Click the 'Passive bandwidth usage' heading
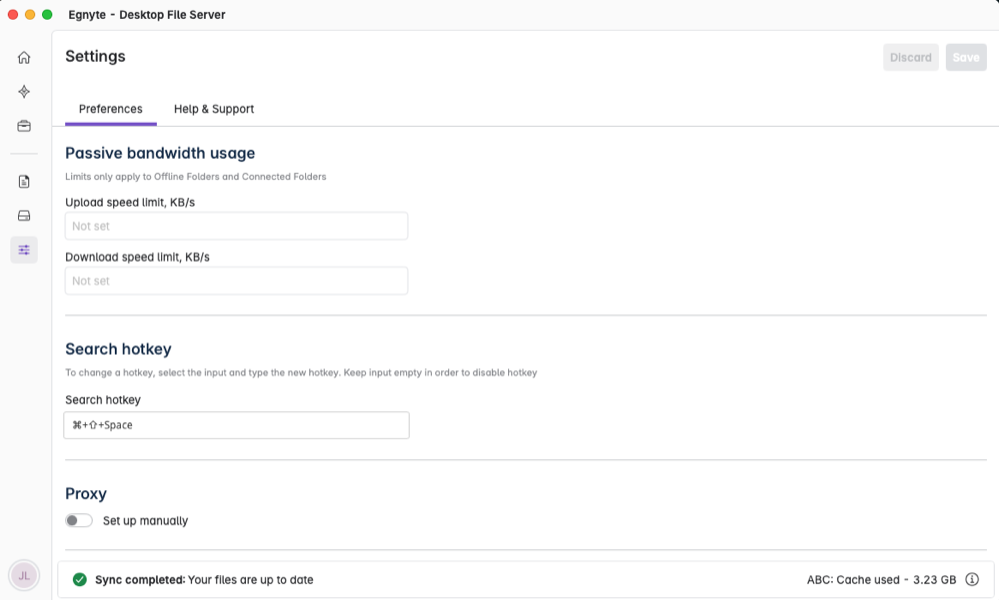This screenshot has width=999, height=600. [x=160, y=153]
